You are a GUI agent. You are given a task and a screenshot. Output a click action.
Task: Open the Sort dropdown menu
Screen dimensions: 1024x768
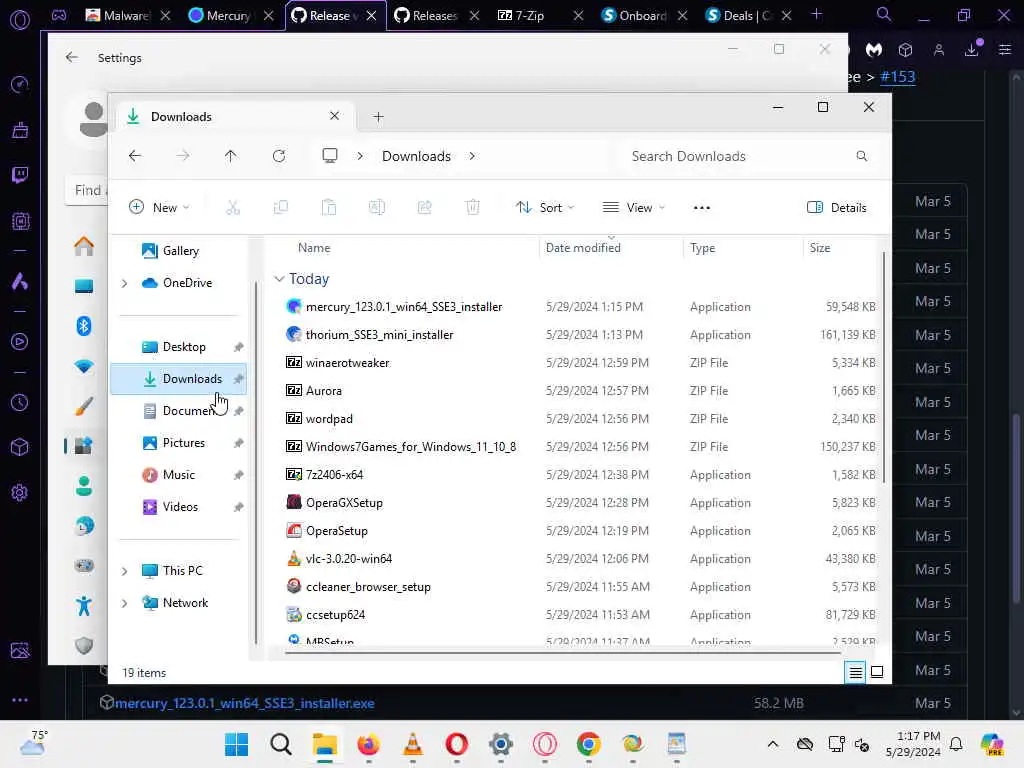pyautogui.click(x=545, y=208)
